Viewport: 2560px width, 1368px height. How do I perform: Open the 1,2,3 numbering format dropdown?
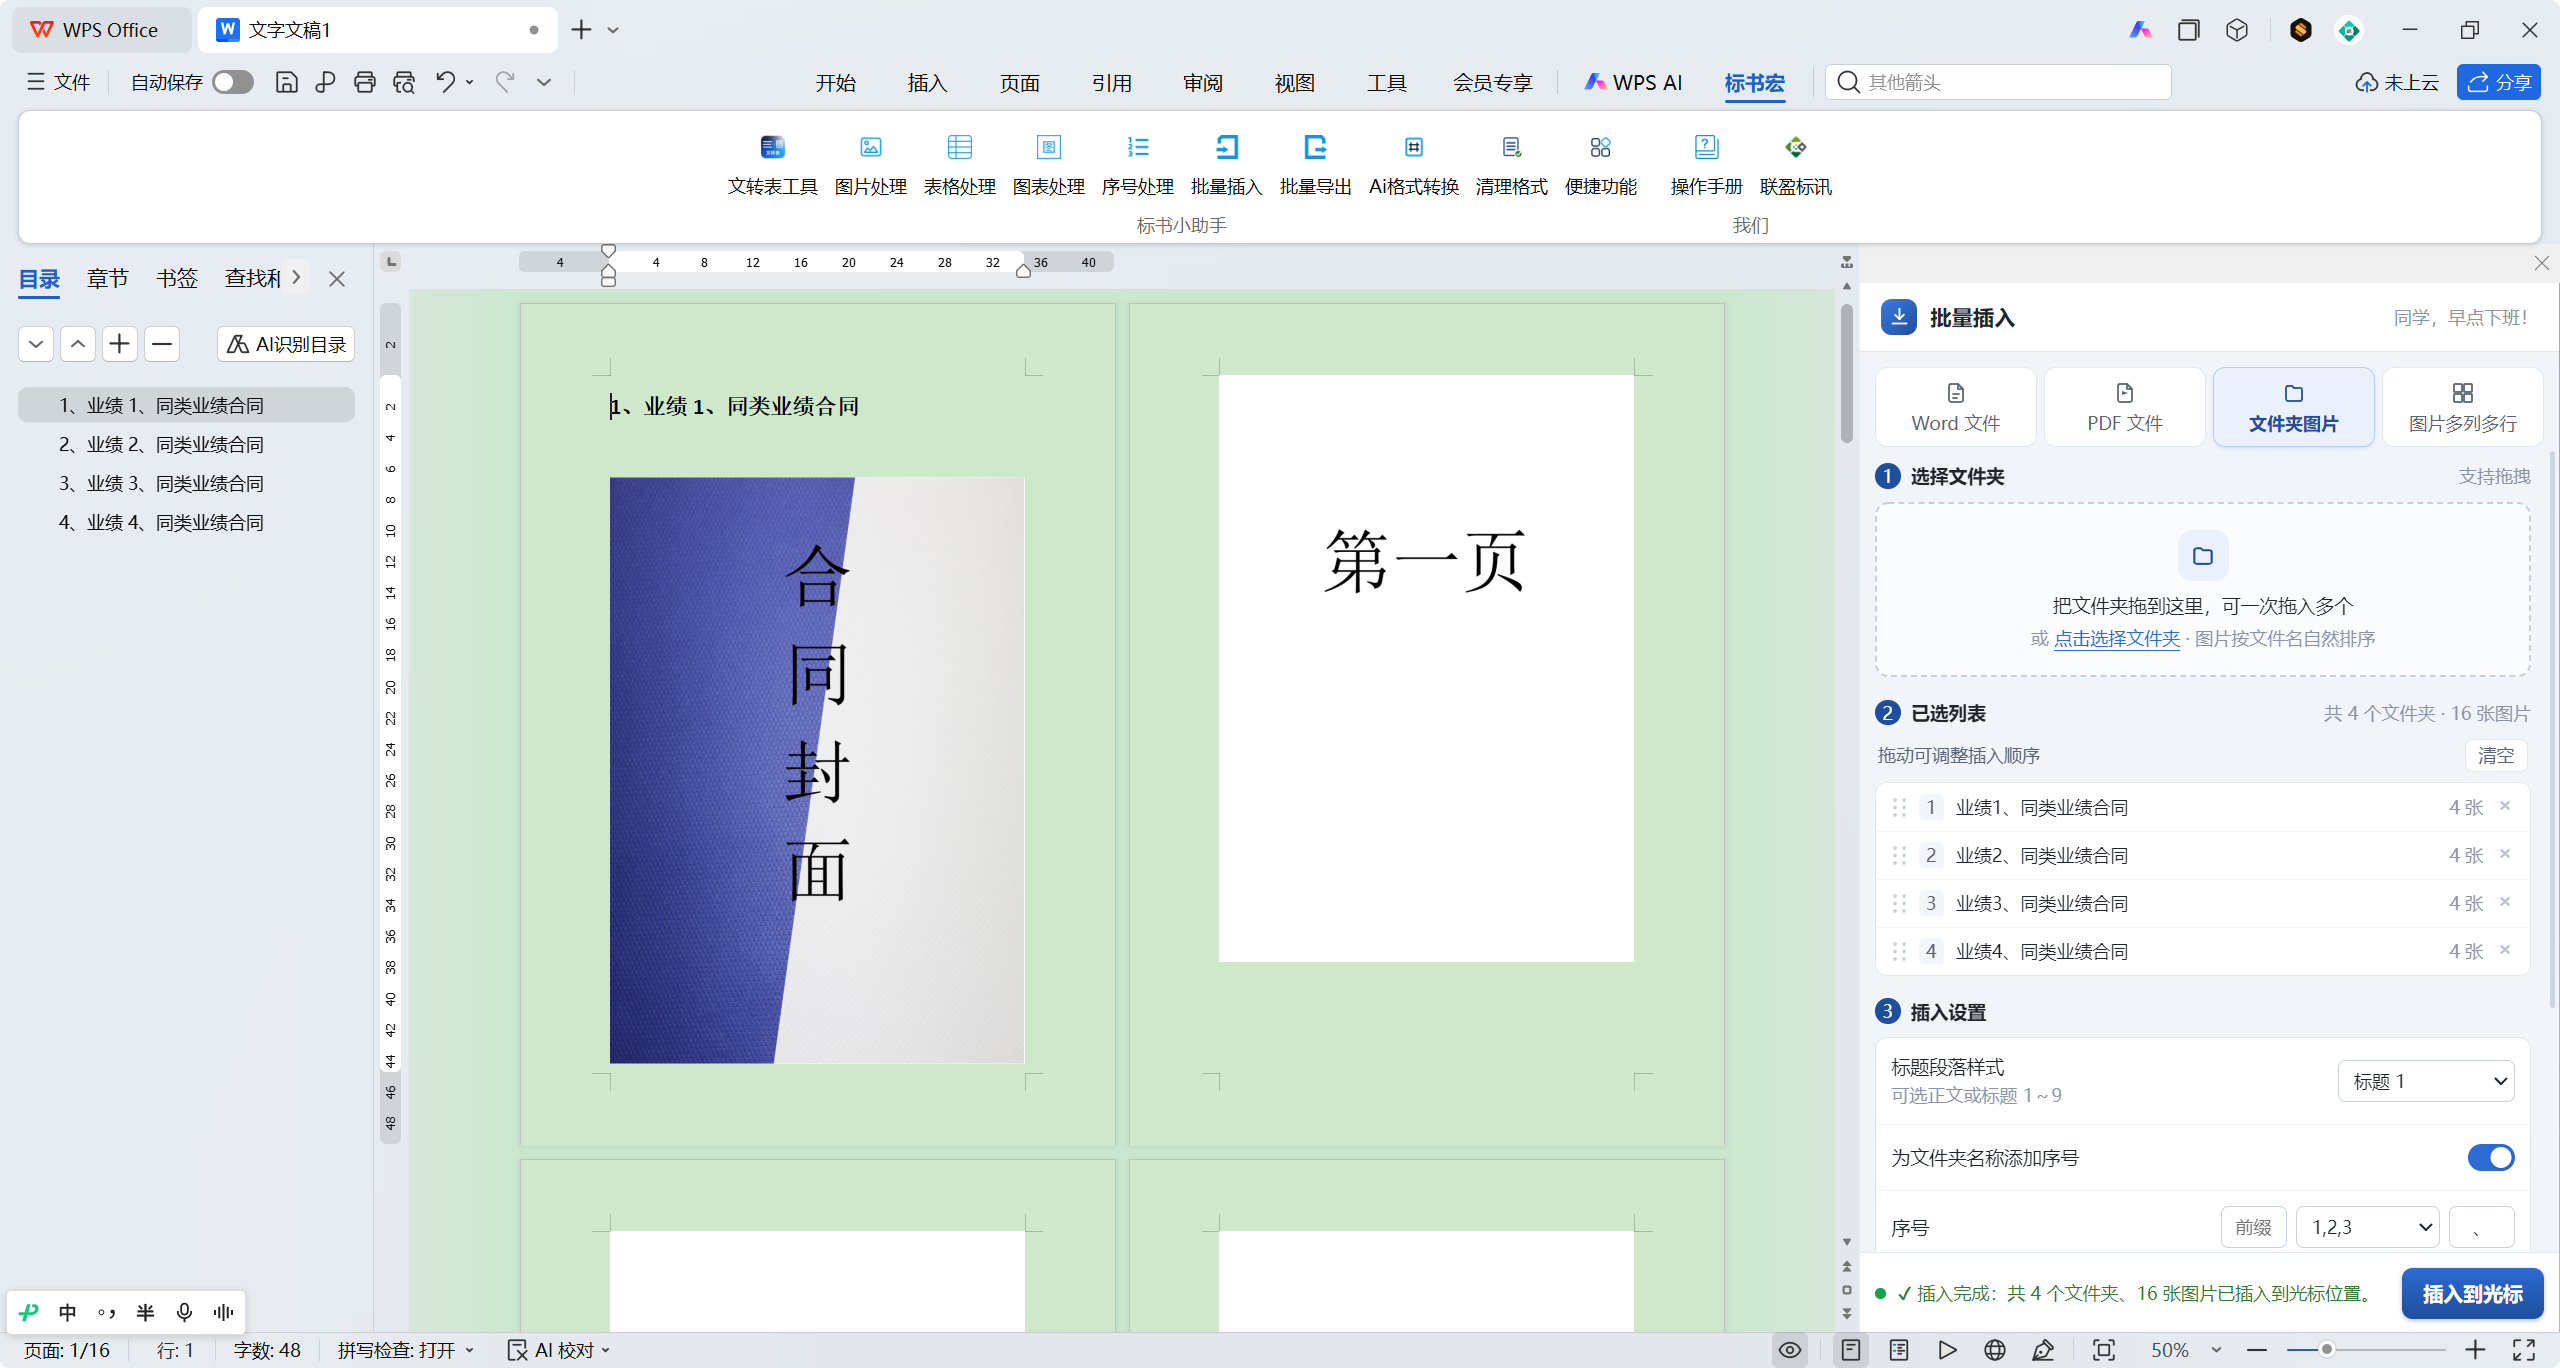pyautogui.click(x=2368, y=1227)
